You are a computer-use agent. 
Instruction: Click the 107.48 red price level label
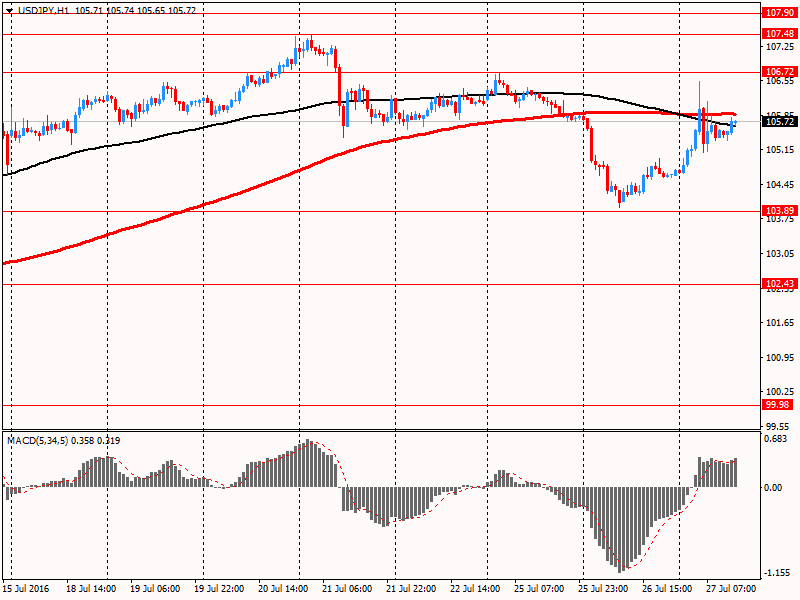pos(779,34)
